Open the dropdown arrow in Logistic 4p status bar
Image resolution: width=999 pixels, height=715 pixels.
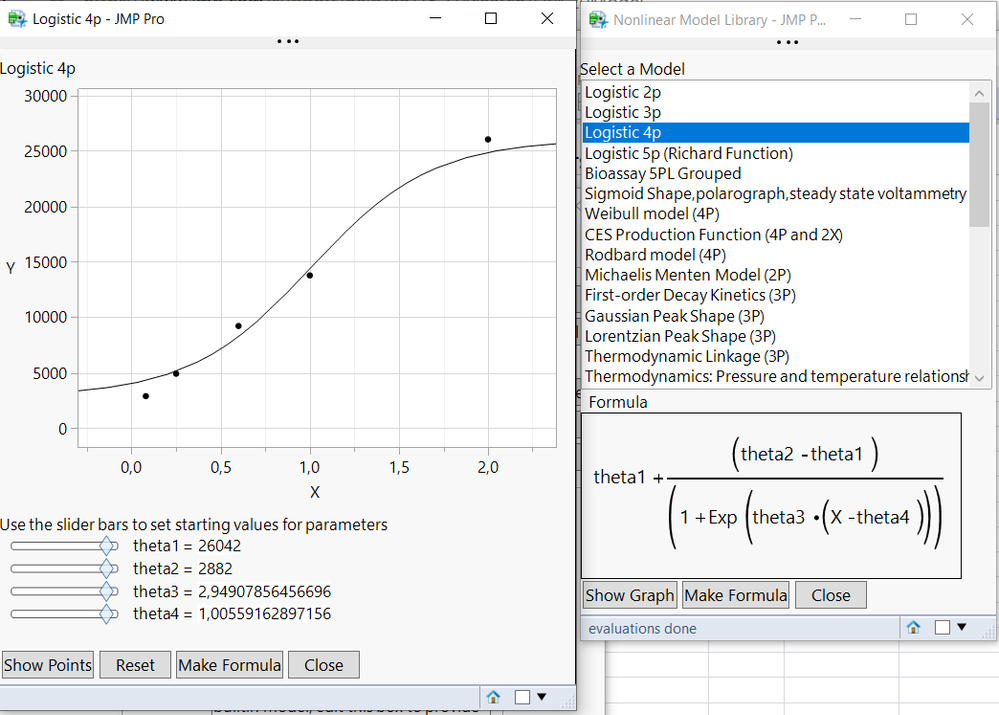(542, 697)
